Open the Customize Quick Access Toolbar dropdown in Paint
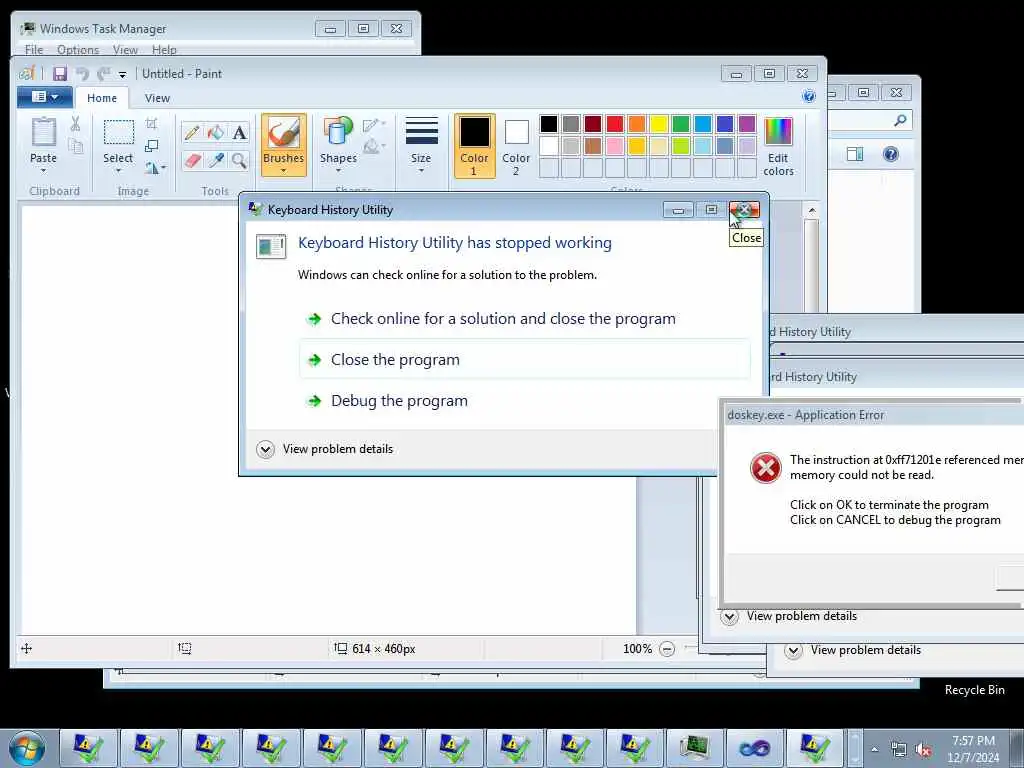Image resolution: width=1024 pixels, height=768 pixels. (122, 74)
